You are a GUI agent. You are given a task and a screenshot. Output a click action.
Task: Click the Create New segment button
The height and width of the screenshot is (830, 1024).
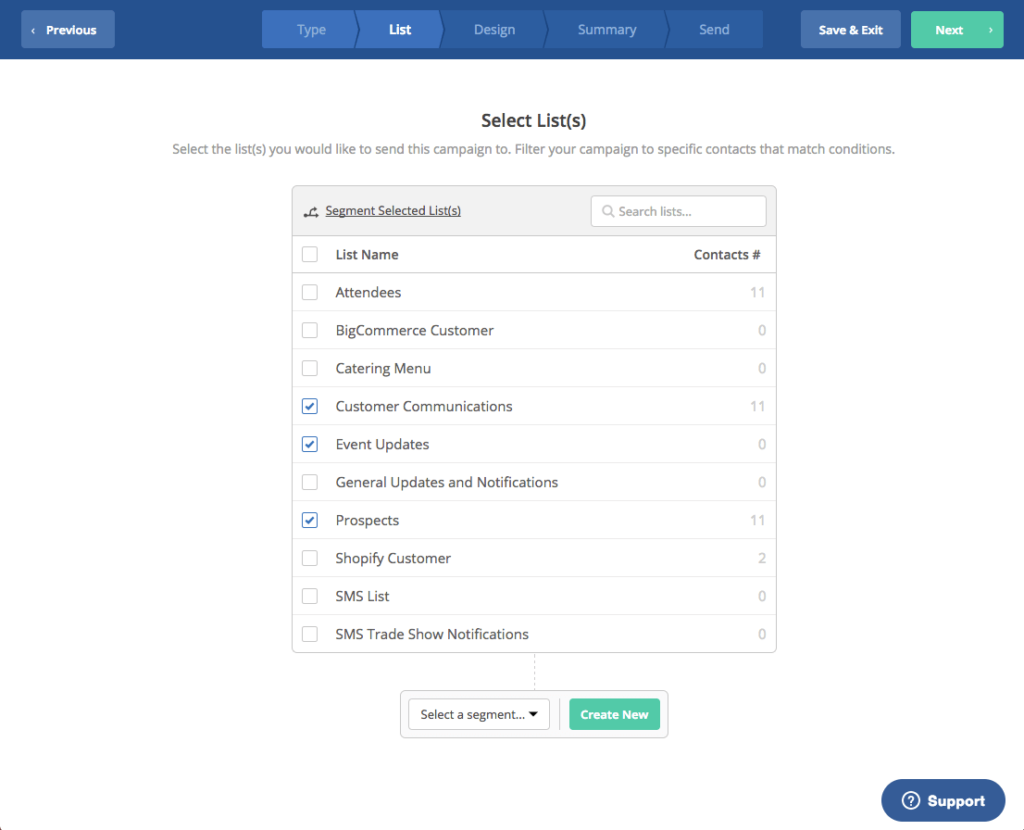(x=614, y=714)
